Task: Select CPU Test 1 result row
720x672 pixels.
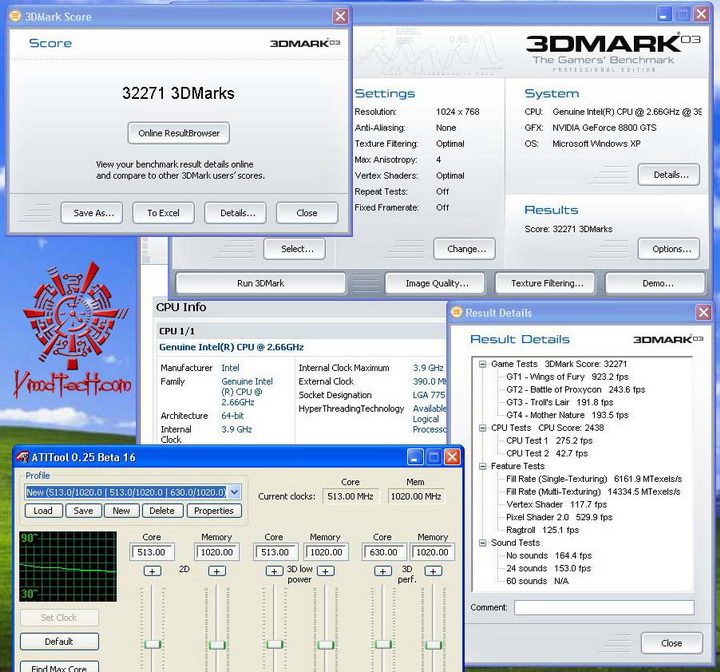Action: coord(549,441)
